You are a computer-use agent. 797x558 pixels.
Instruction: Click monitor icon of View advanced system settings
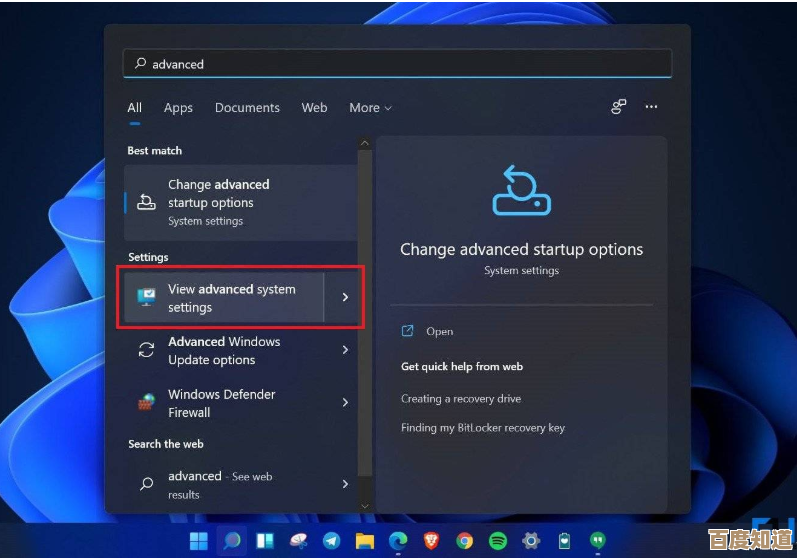146,297
